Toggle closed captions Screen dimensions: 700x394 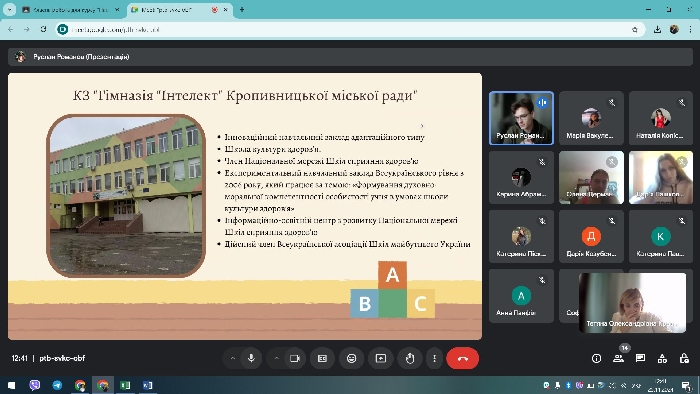coord(322,358)
